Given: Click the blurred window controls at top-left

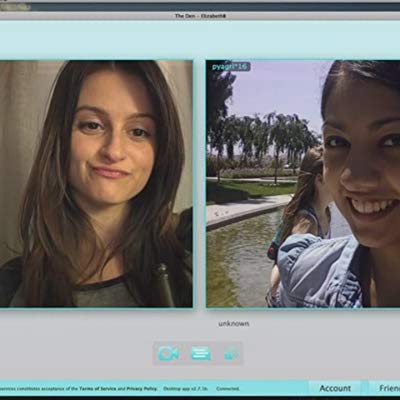Looking at the screenshot, I should click(x=15, y=7).
